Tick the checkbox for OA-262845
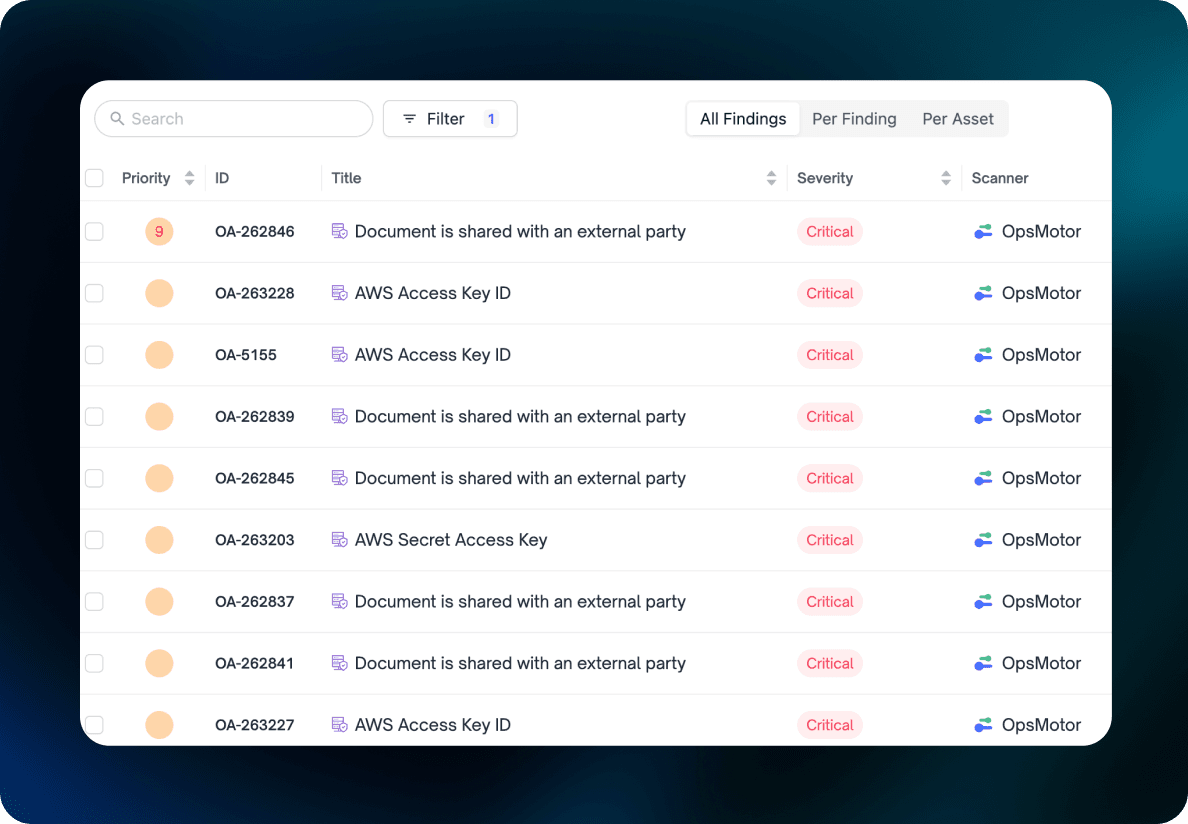1188x824 pixels. tap(95, 478)
